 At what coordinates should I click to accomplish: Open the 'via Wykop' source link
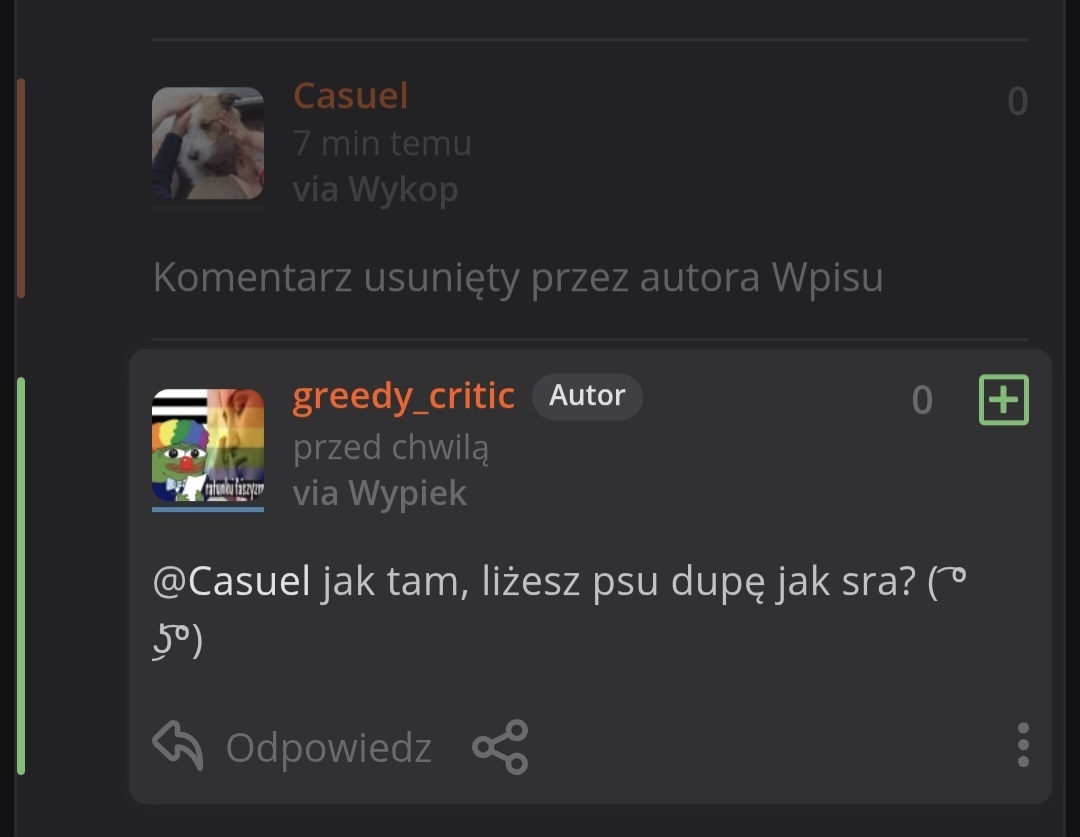tap(375, 189)
